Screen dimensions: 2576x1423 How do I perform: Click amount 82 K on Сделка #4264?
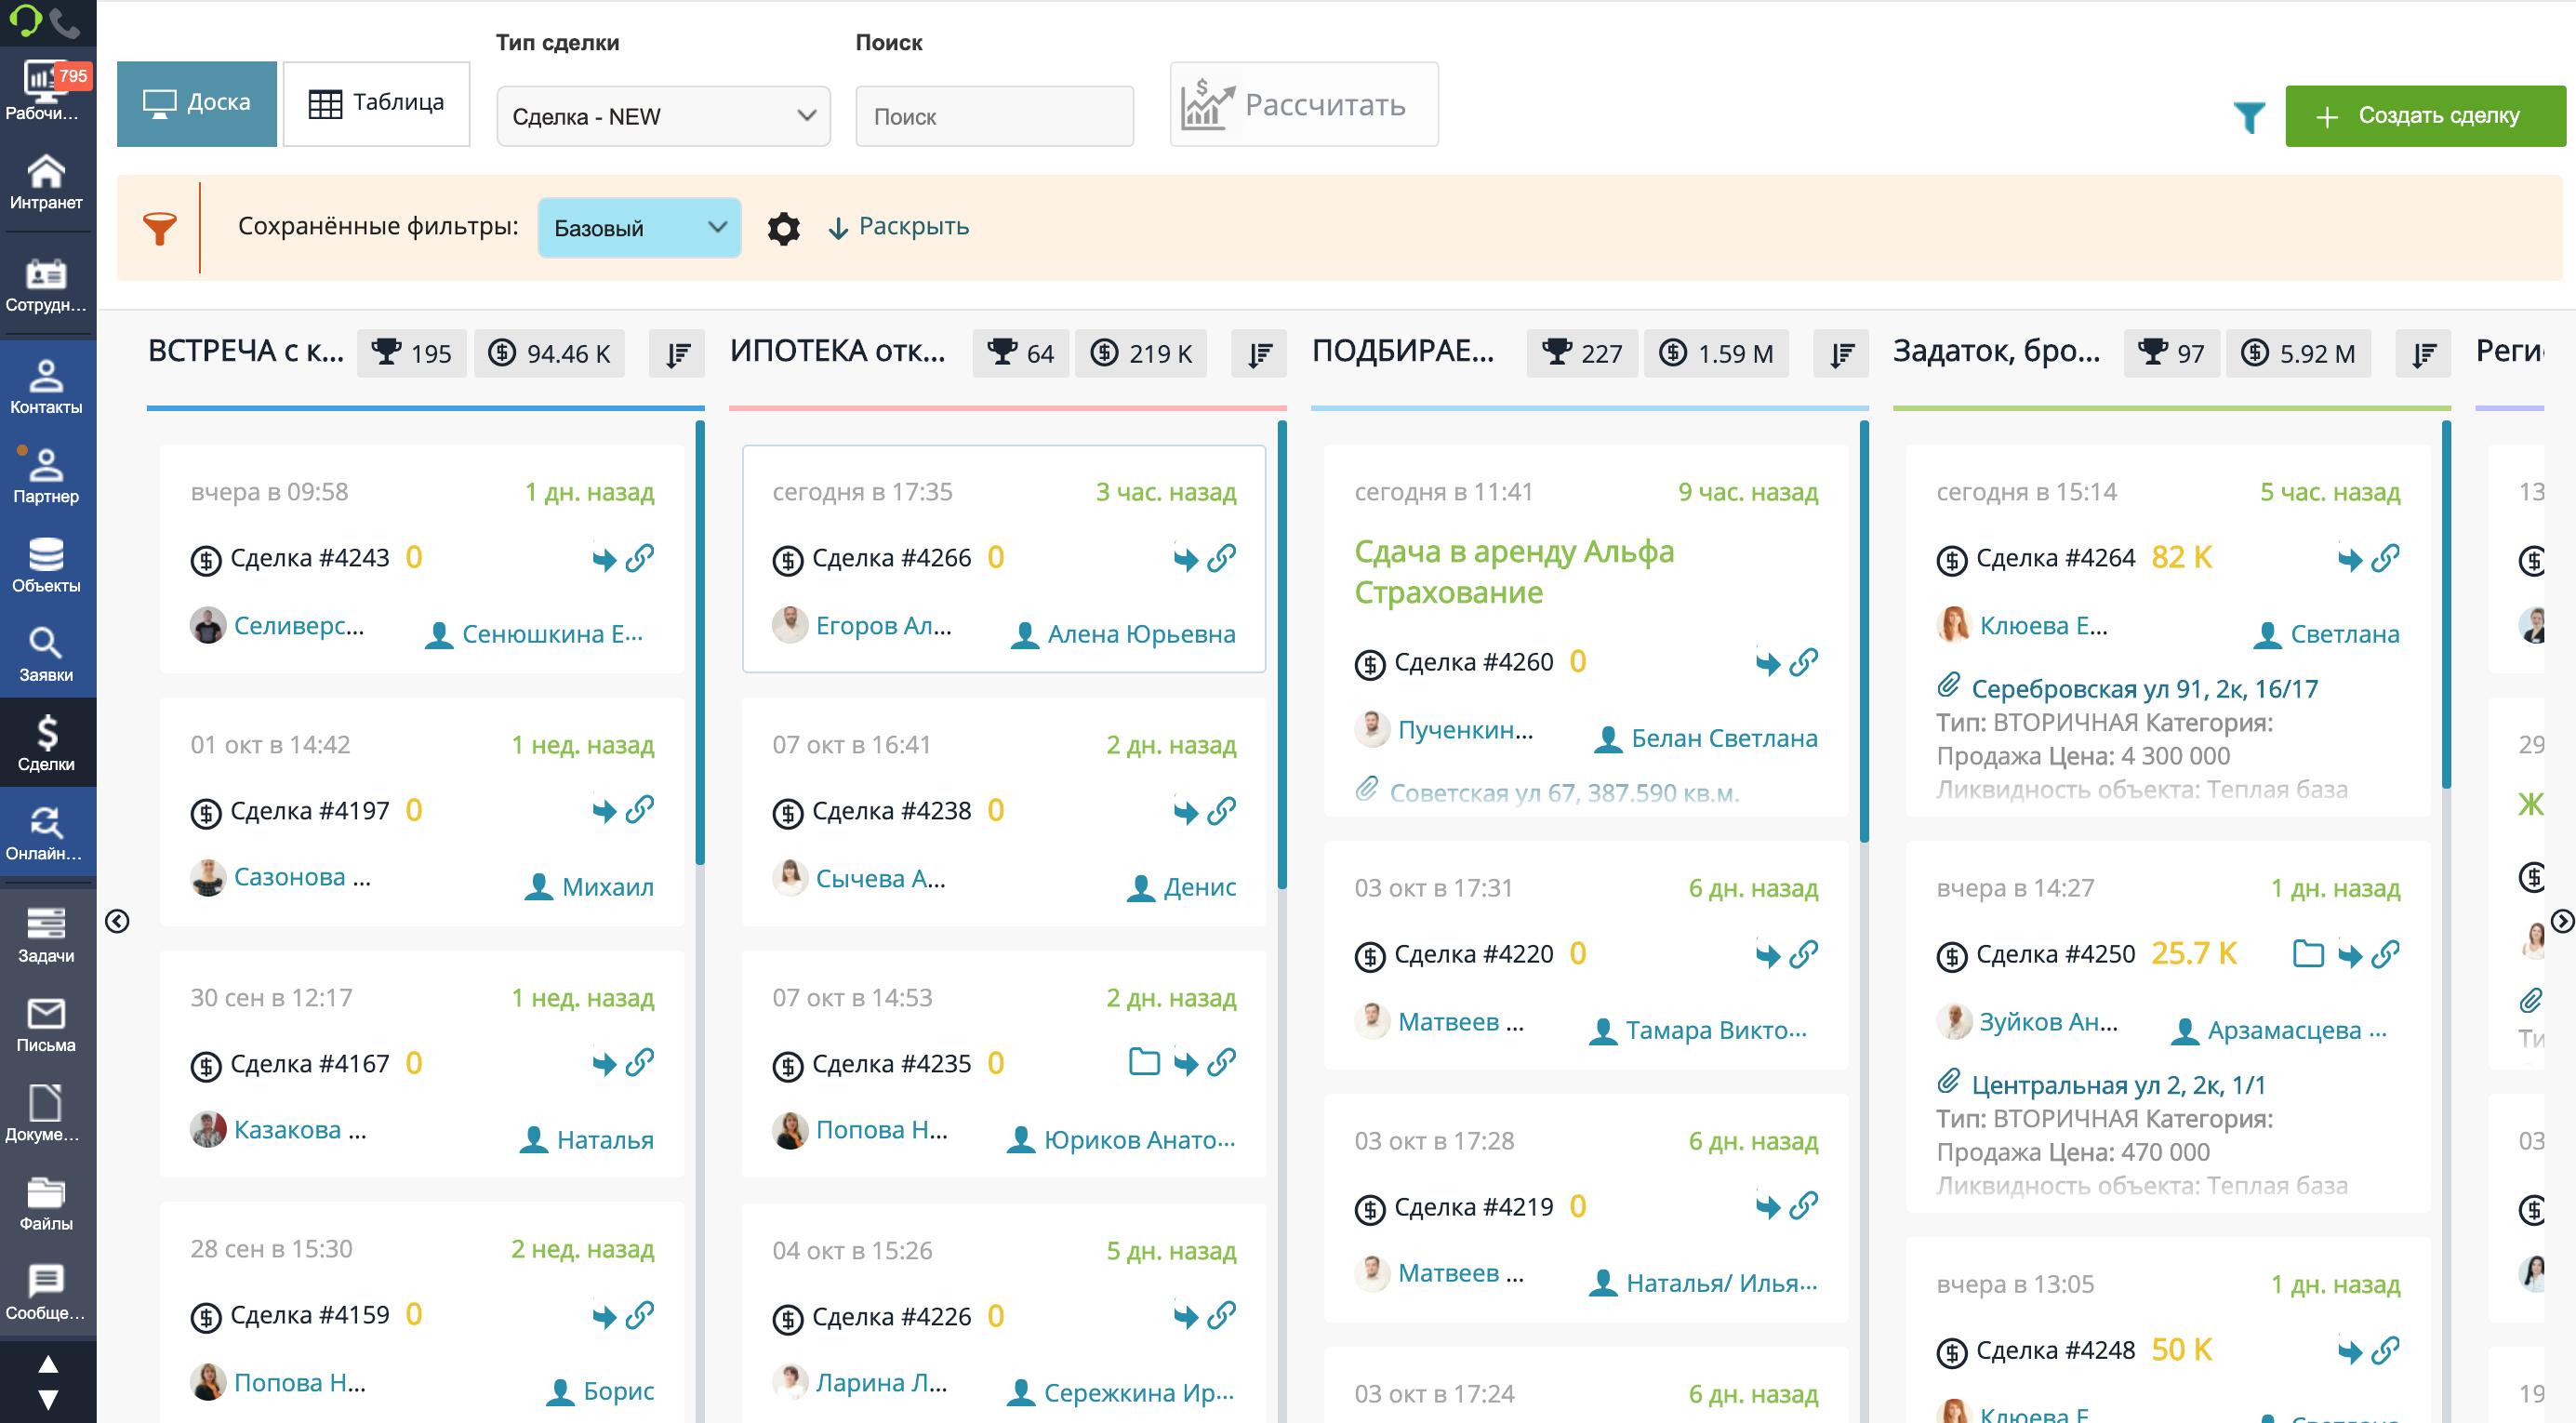coord(2181,557)
